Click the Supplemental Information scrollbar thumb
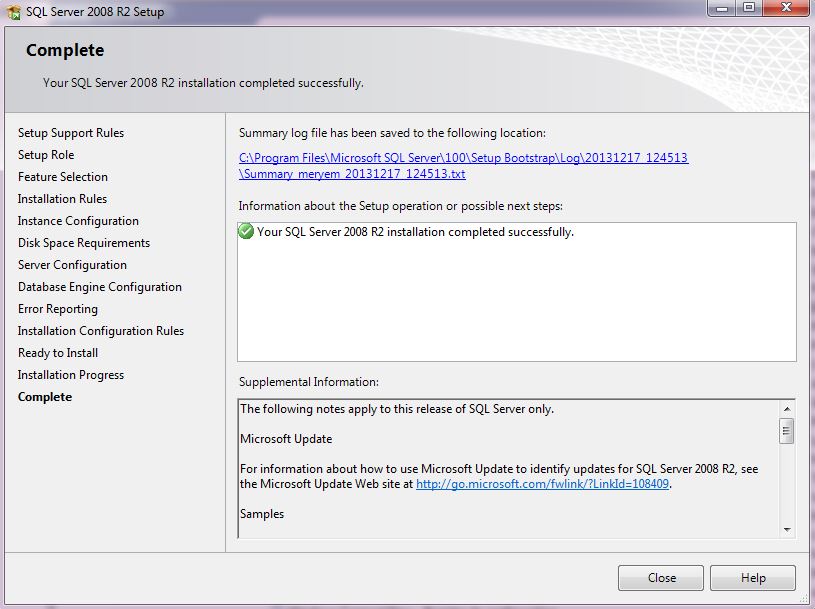Screen dimensions: 815x609 tap(787, 431)
